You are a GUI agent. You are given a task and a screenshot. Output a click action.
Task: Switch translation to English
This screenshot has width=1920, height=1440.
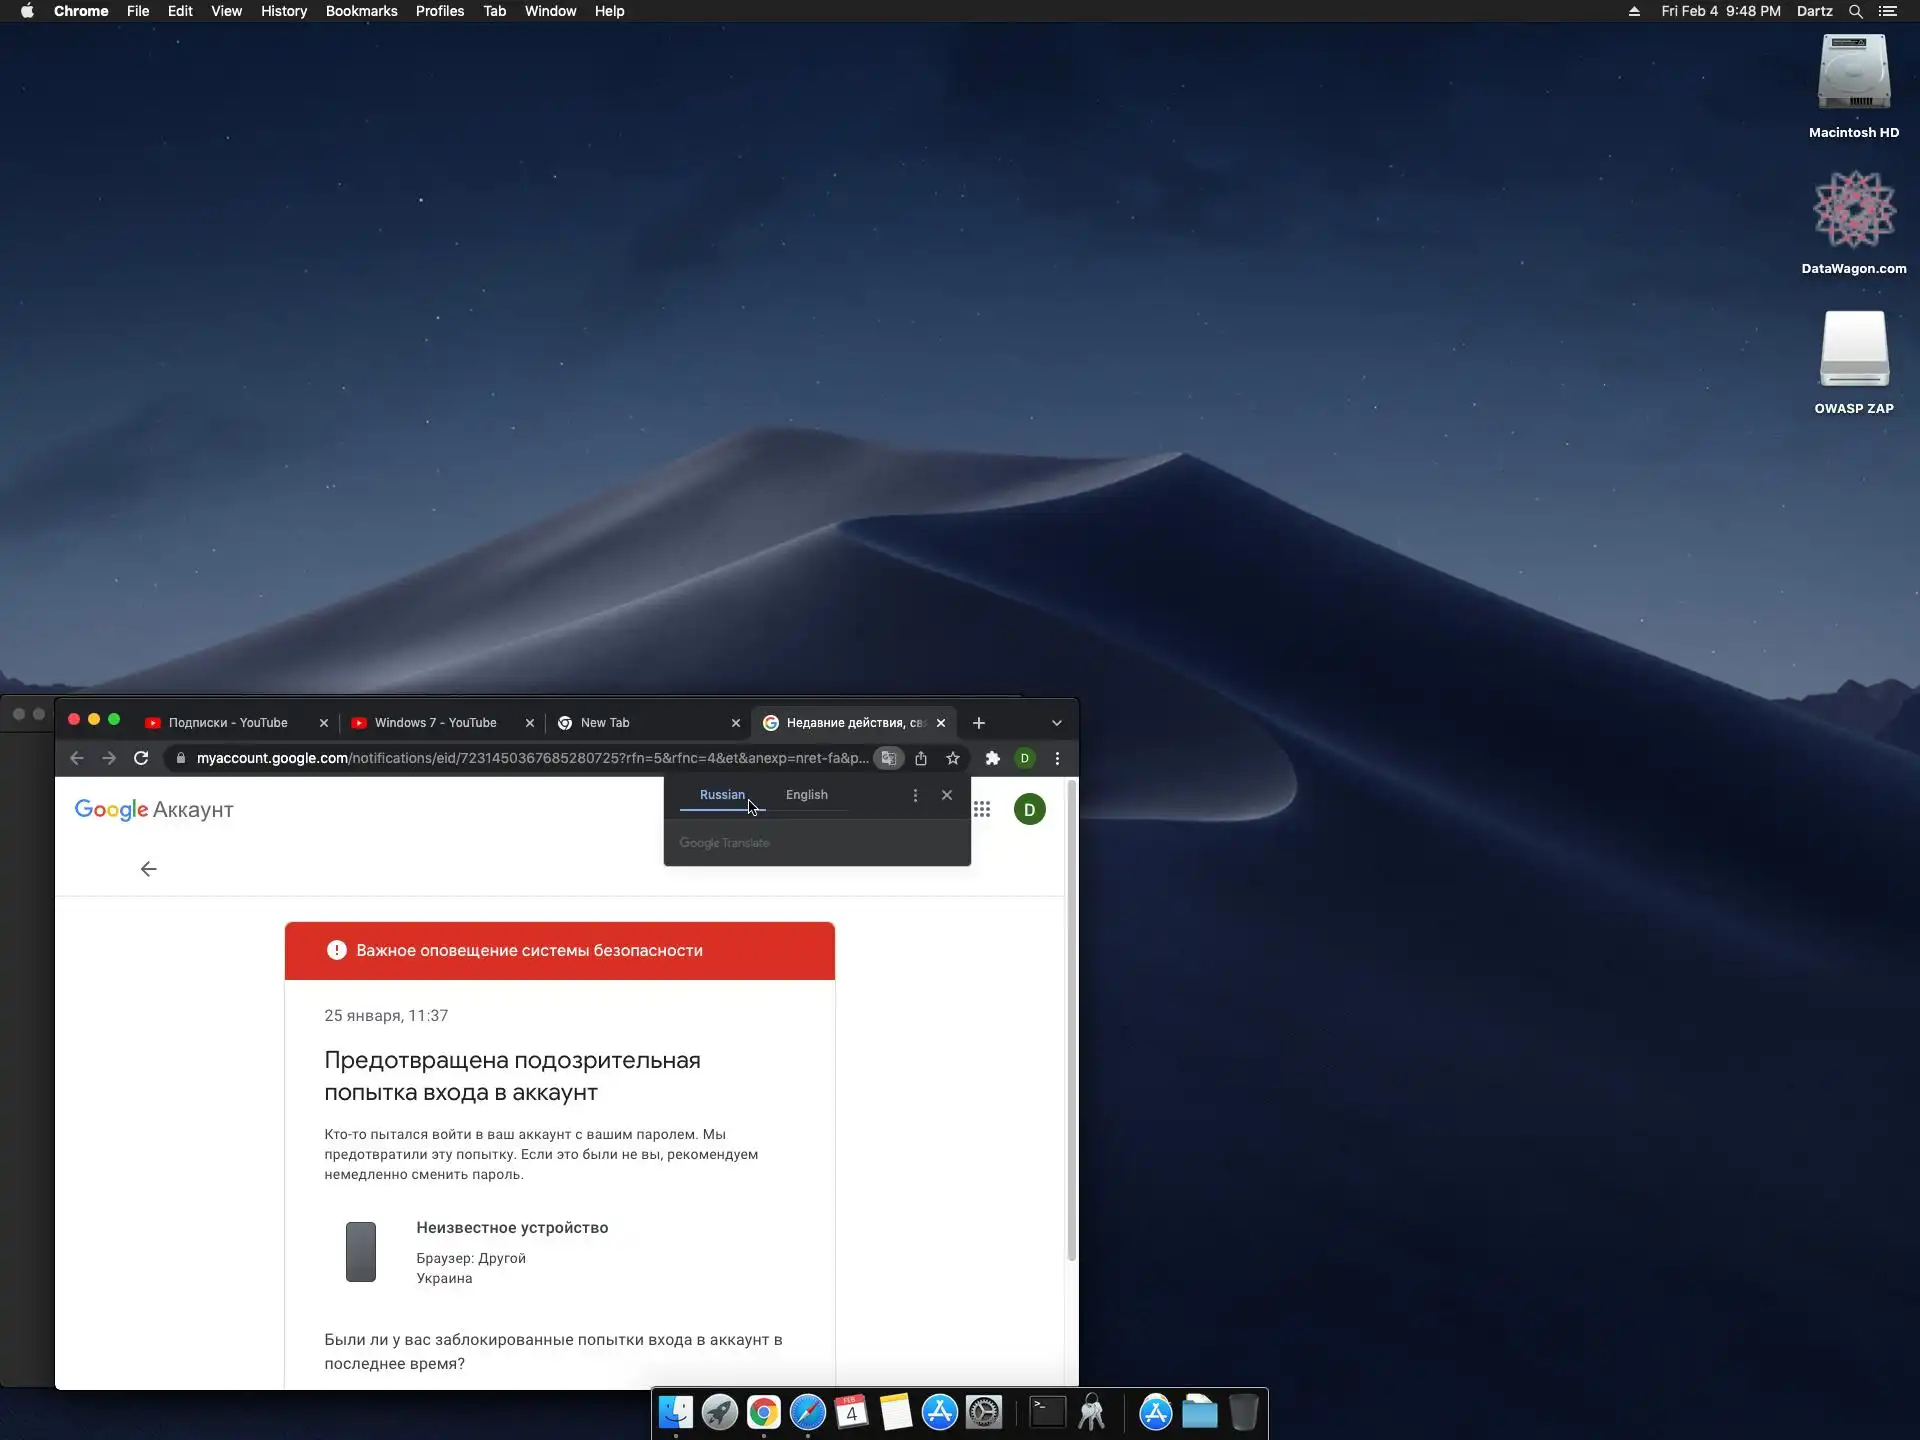pyautogui.click(x=806, y=795)
